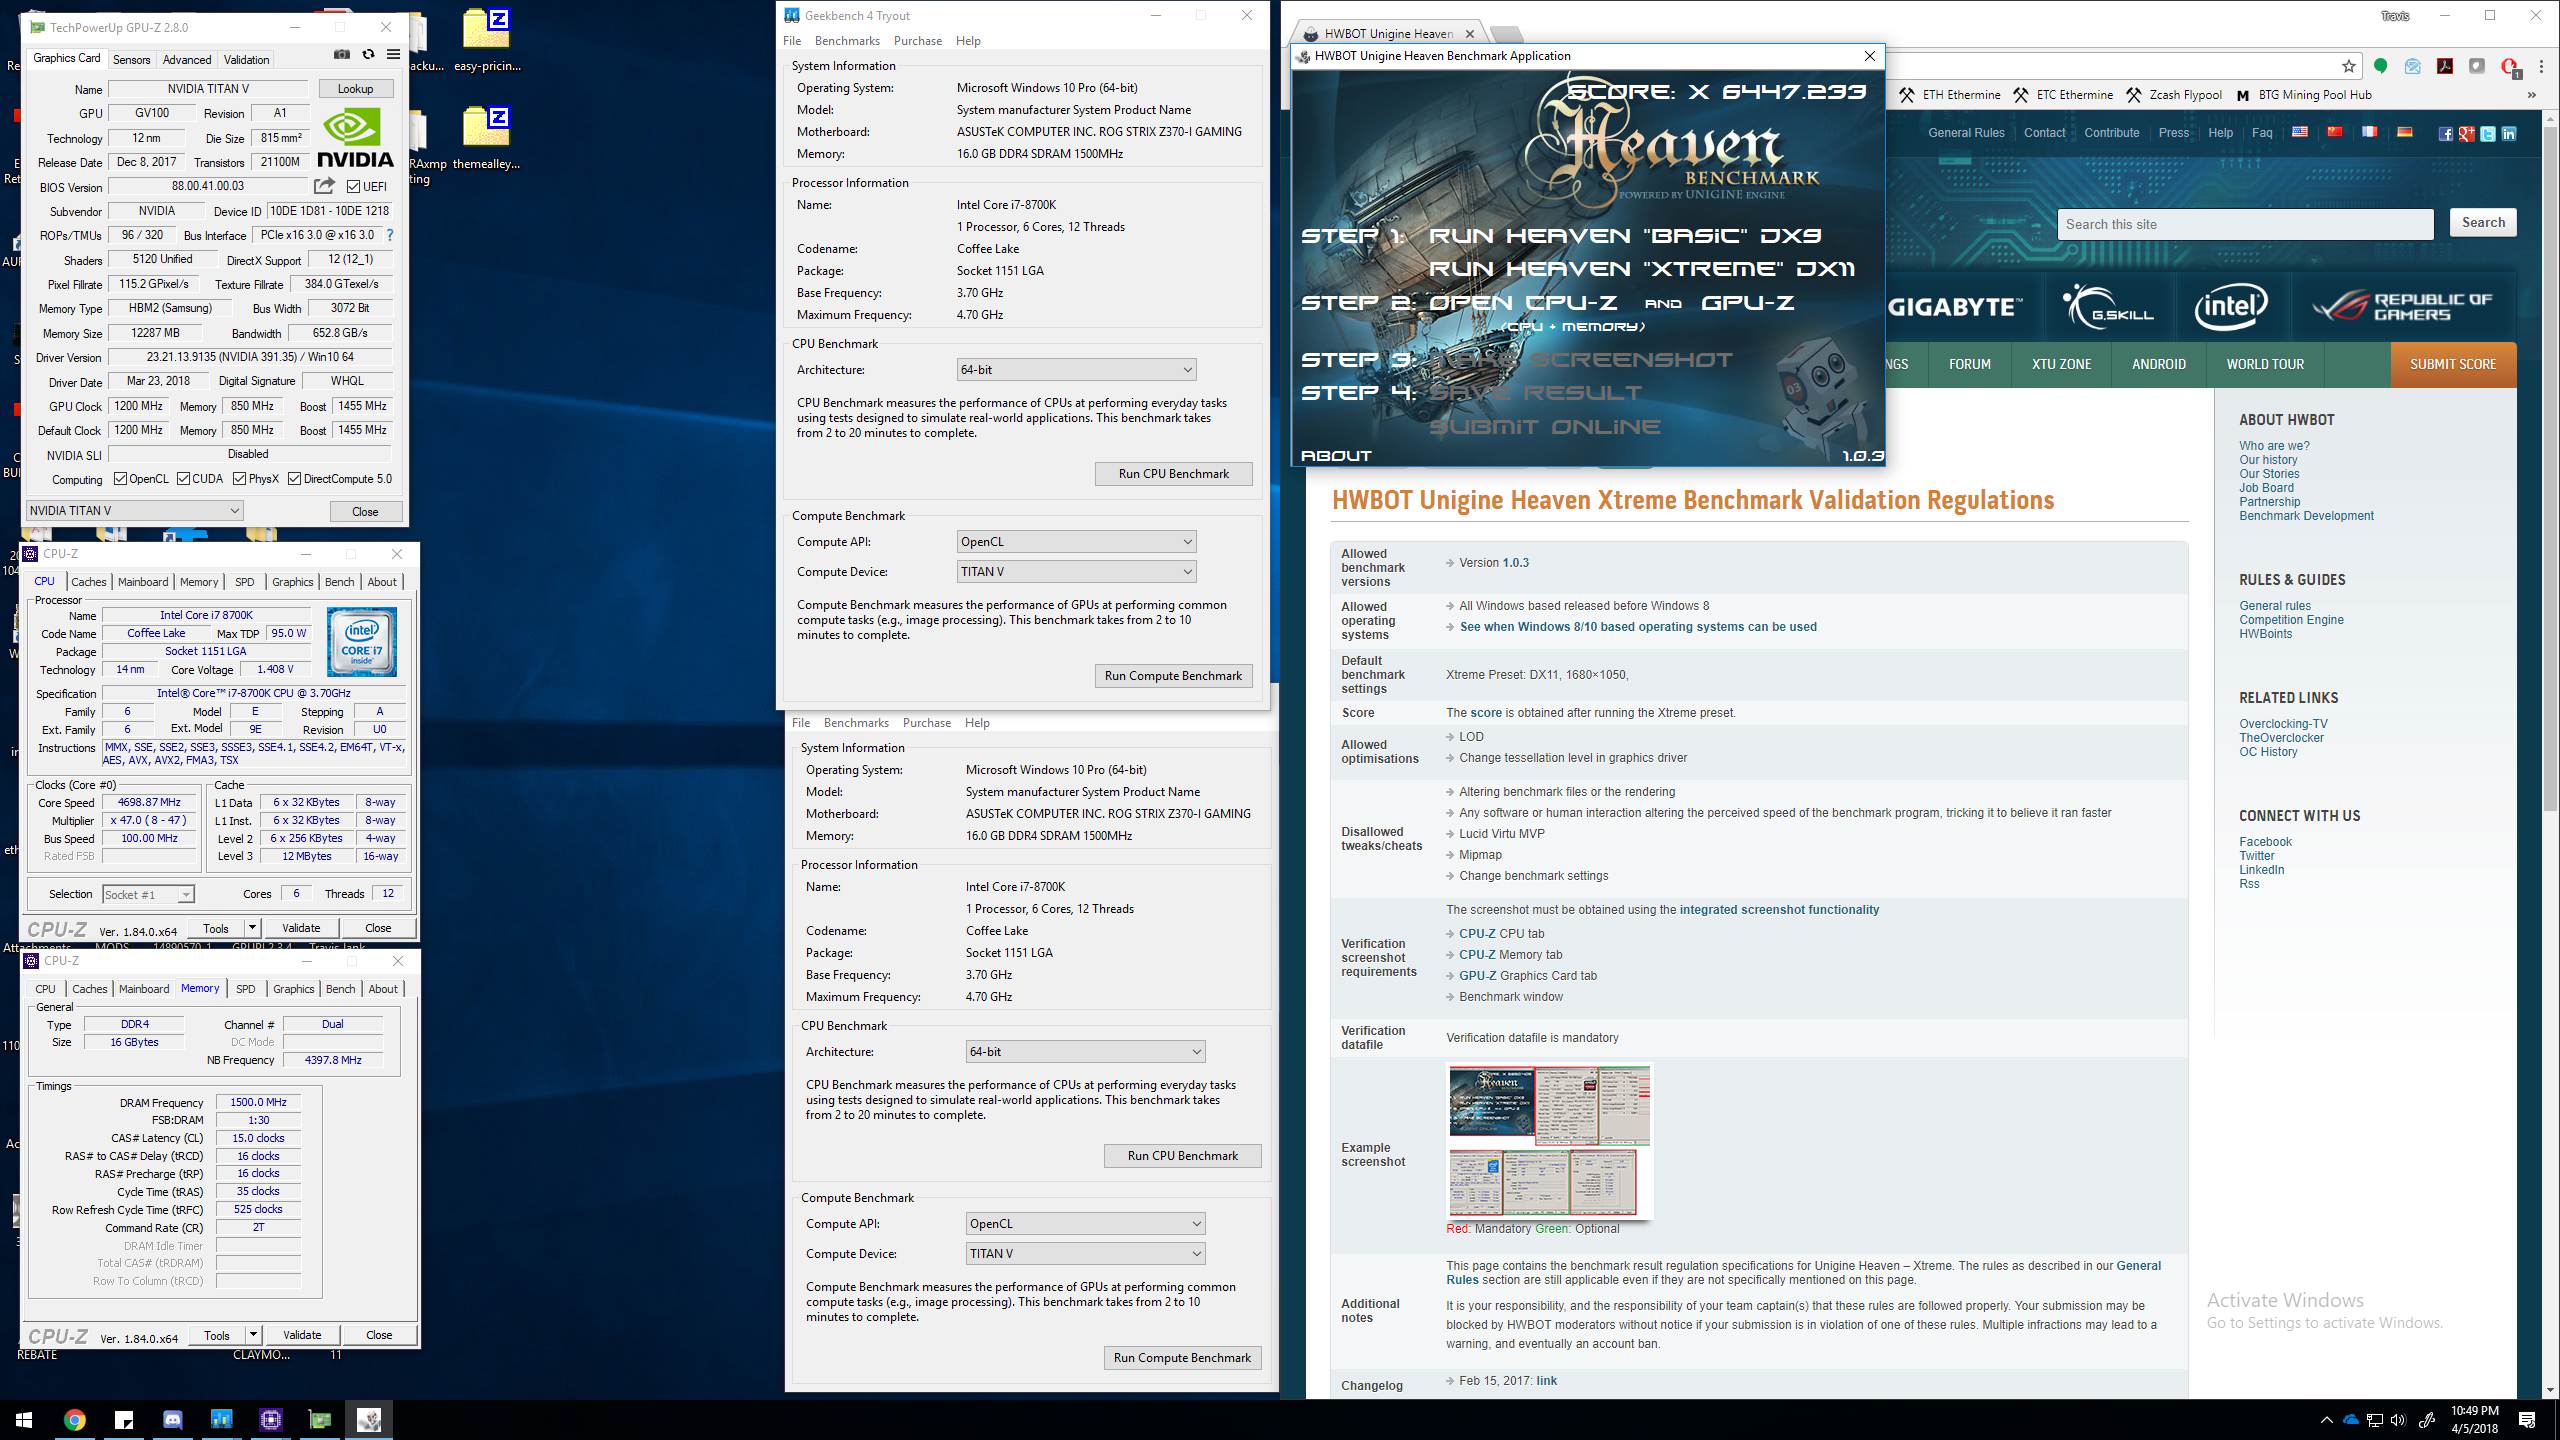This screenshot has height=1440, width=2560.
Task: Toggle DirectCompute 5.0 checkbox in GPU-Z
Action: coord(295,479)
